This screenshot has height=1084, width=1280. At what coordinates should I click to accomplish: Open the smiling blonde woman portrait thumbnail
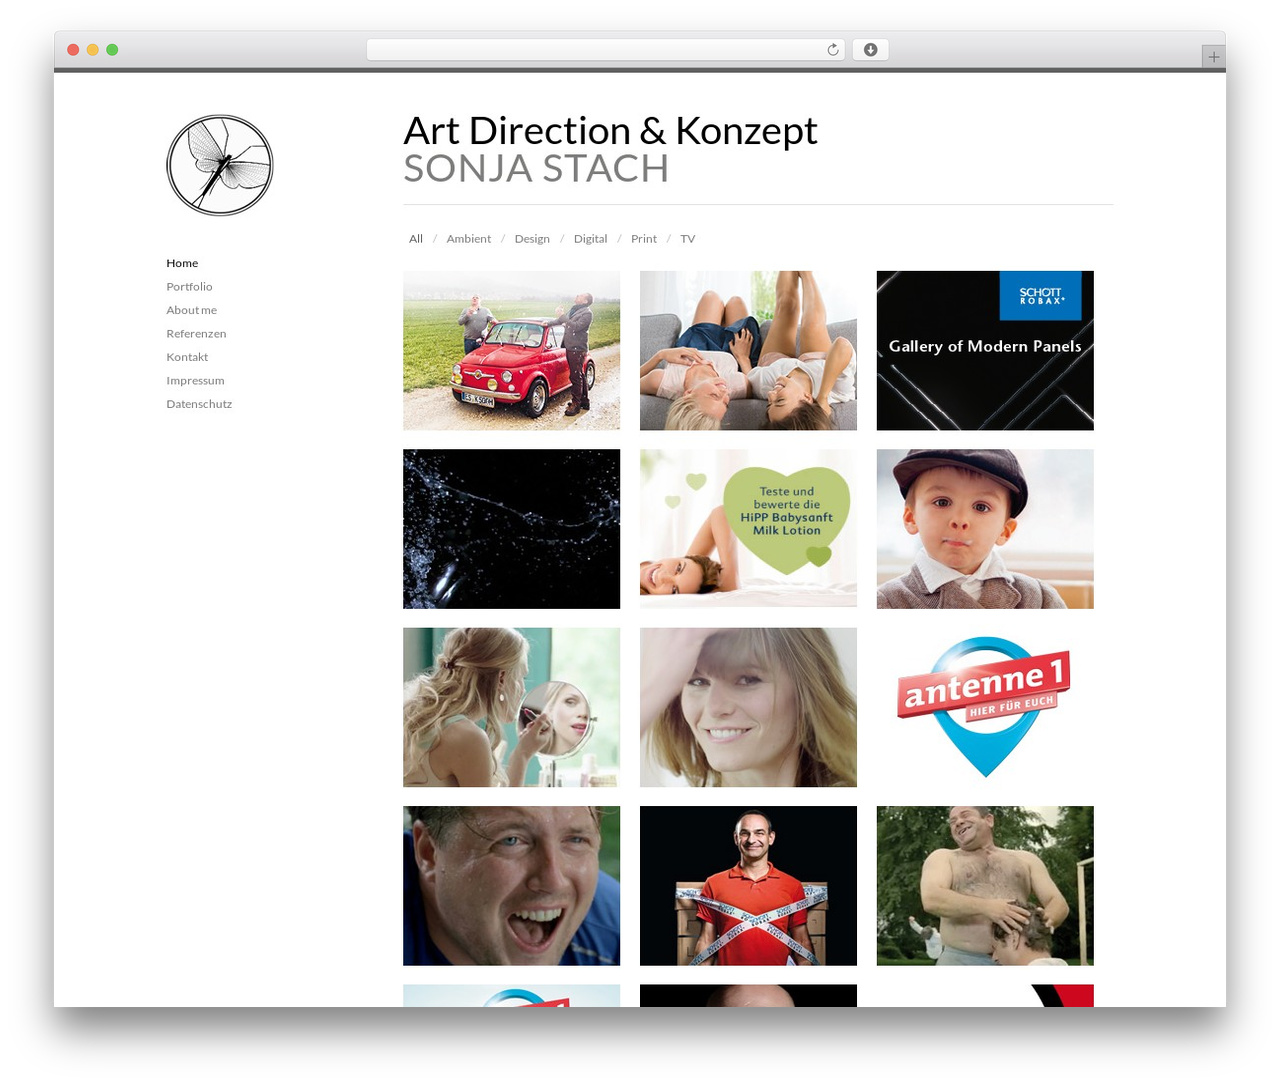[x=748, y=708]
